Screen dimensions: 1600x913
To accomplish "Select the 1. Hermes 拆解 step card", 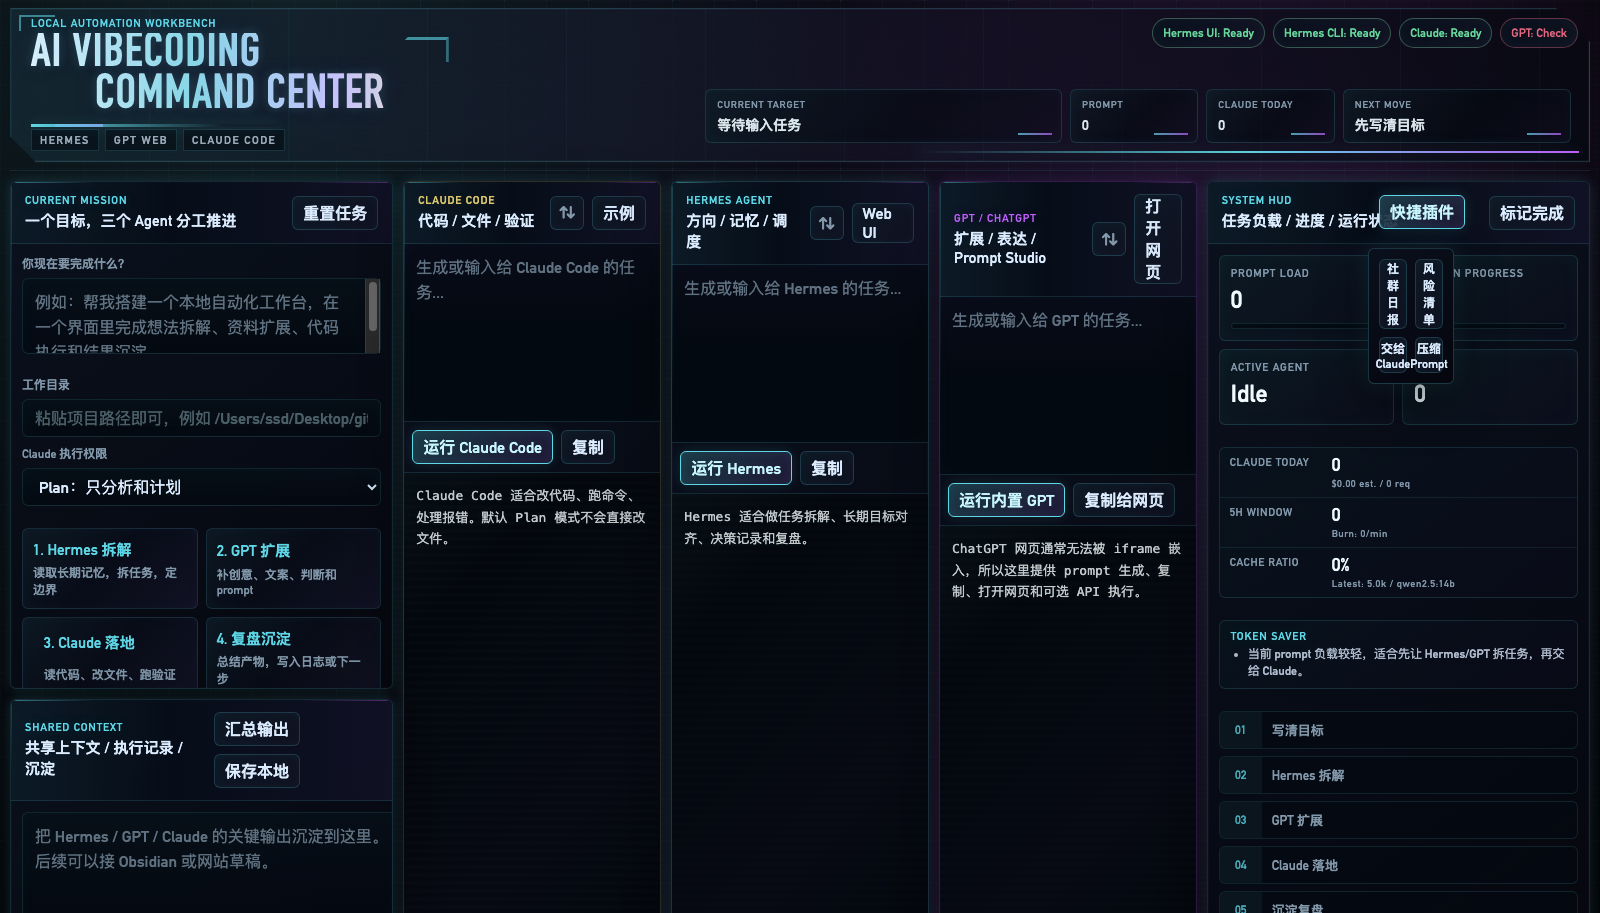I will point(110,569).
